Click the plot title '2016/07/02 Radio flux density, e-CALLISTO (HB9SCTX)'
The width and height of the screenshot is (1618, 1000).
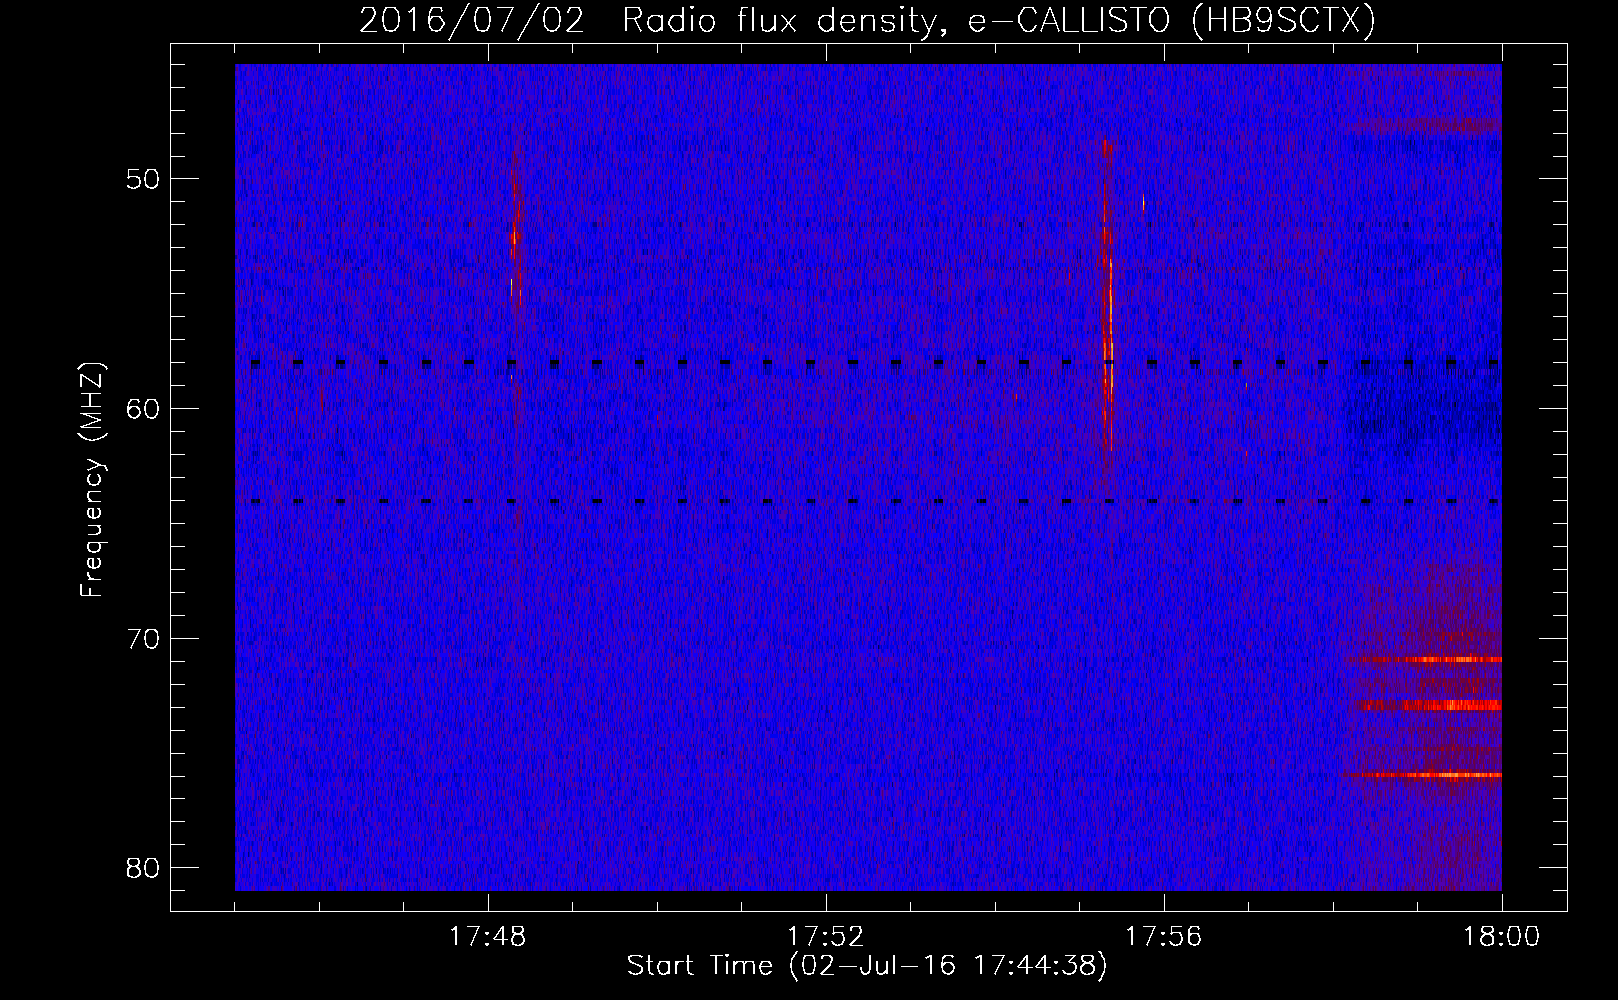coord(867,19)
